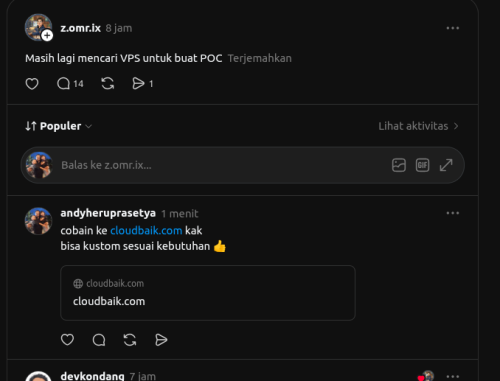Repost andyheruprasetya's reply
Viewport: 500px width, 381px height.
coord(130,340)
